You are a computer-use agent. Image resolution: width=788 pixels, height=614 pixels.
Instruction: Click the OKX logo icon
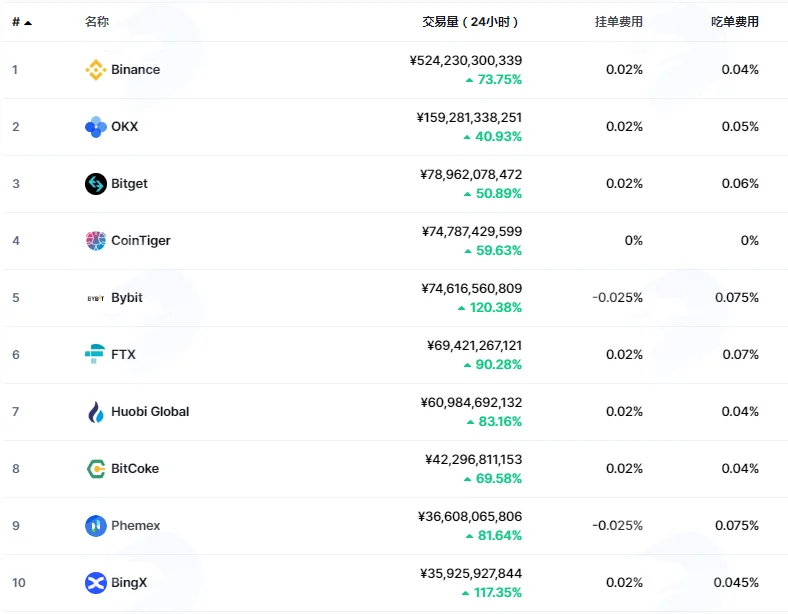(x=95, y=127)
